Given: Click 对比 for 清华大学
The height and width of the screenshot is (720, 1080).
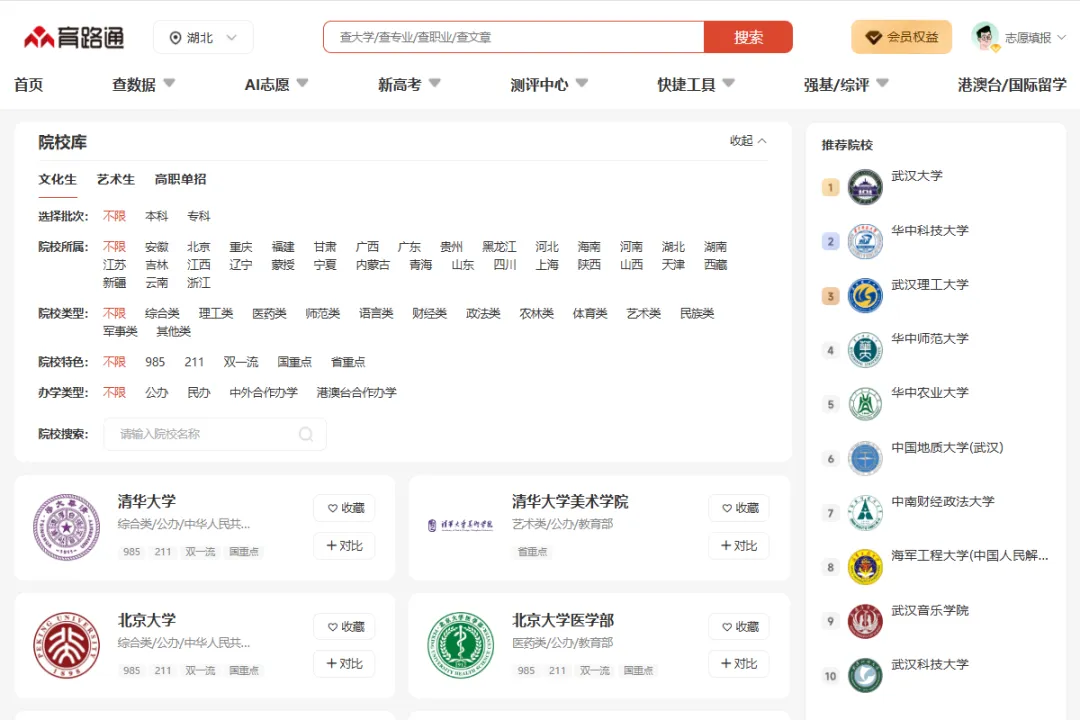Looking at the screenshot, I should pos(344,546).
